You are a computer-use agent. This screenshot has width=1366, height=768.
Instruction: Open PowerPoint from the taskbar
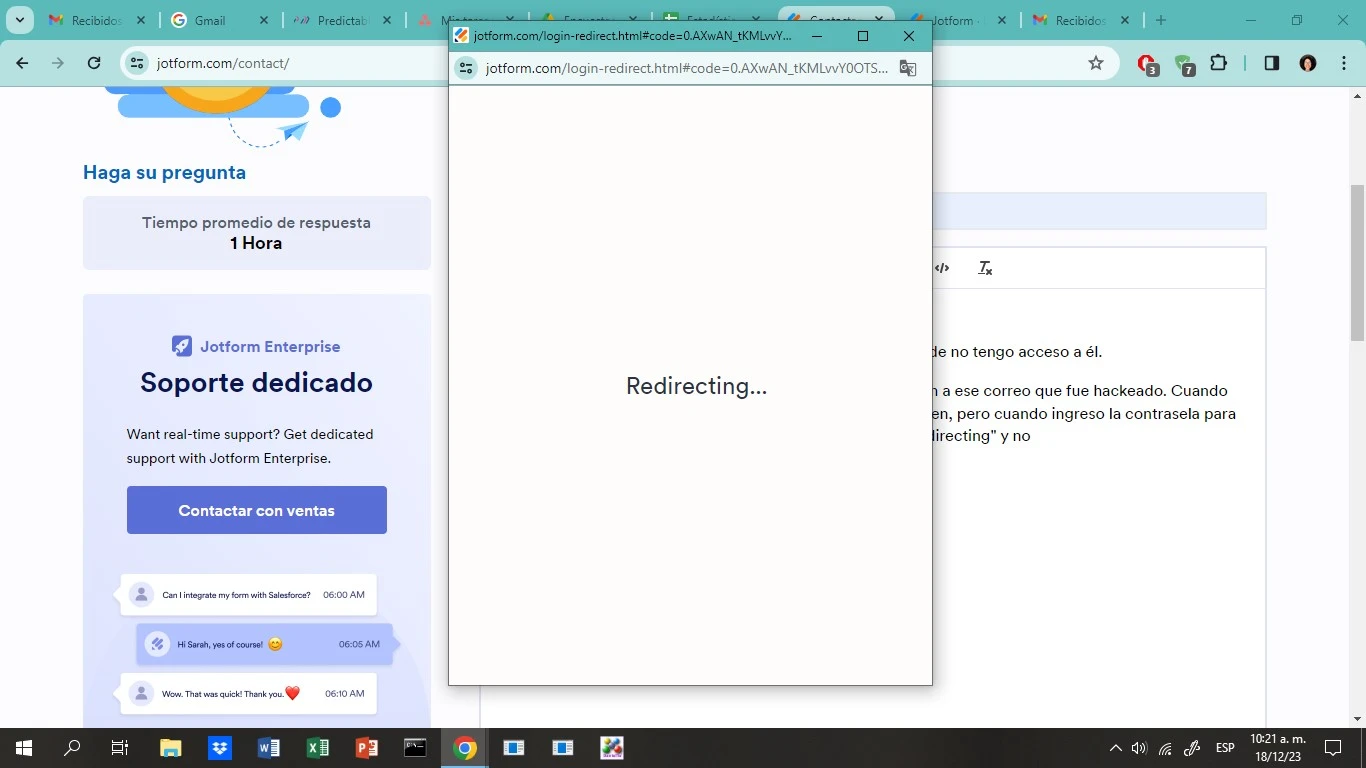tap(366, 747)
